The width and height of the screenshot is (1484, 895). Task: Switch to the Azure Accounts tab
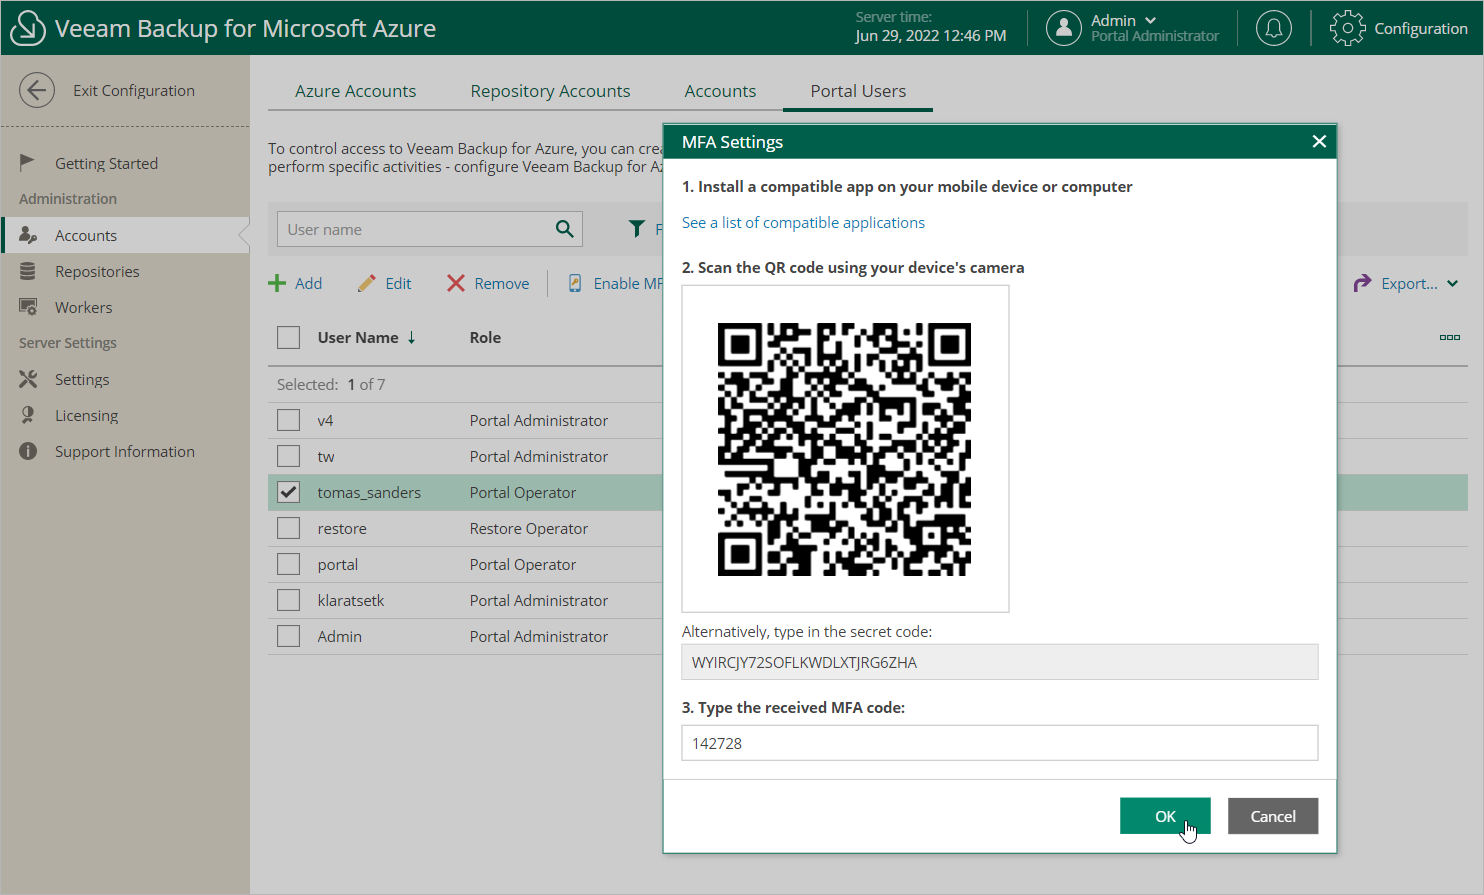(x=355, y=91)
